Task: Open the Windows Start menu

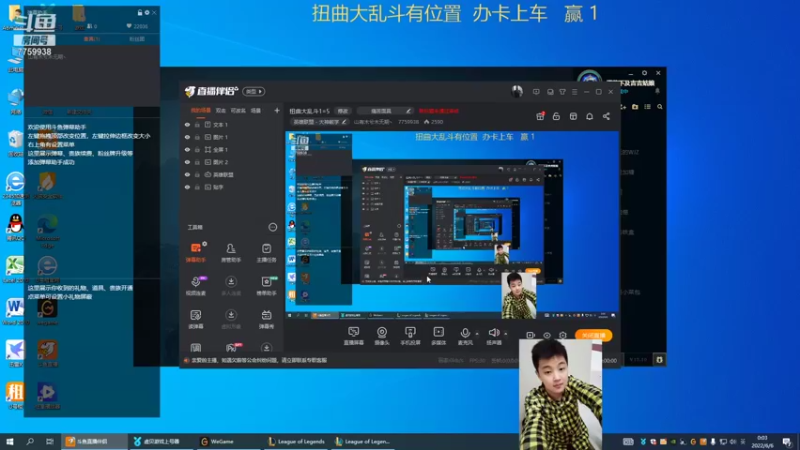Action: tap(10, 441)
